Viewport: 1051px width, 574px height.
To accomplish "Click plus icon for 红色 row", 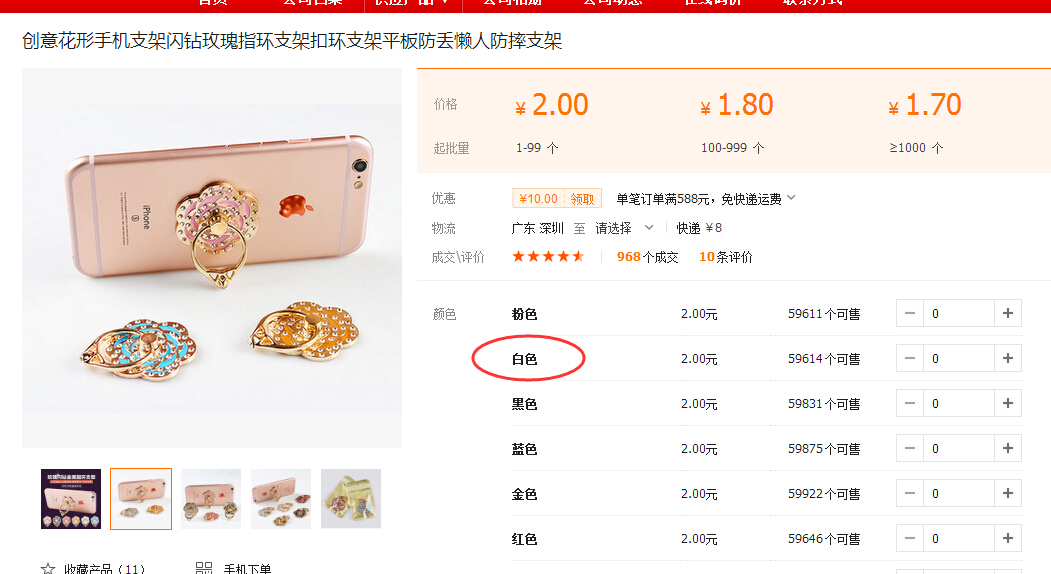I will 1007,538.
